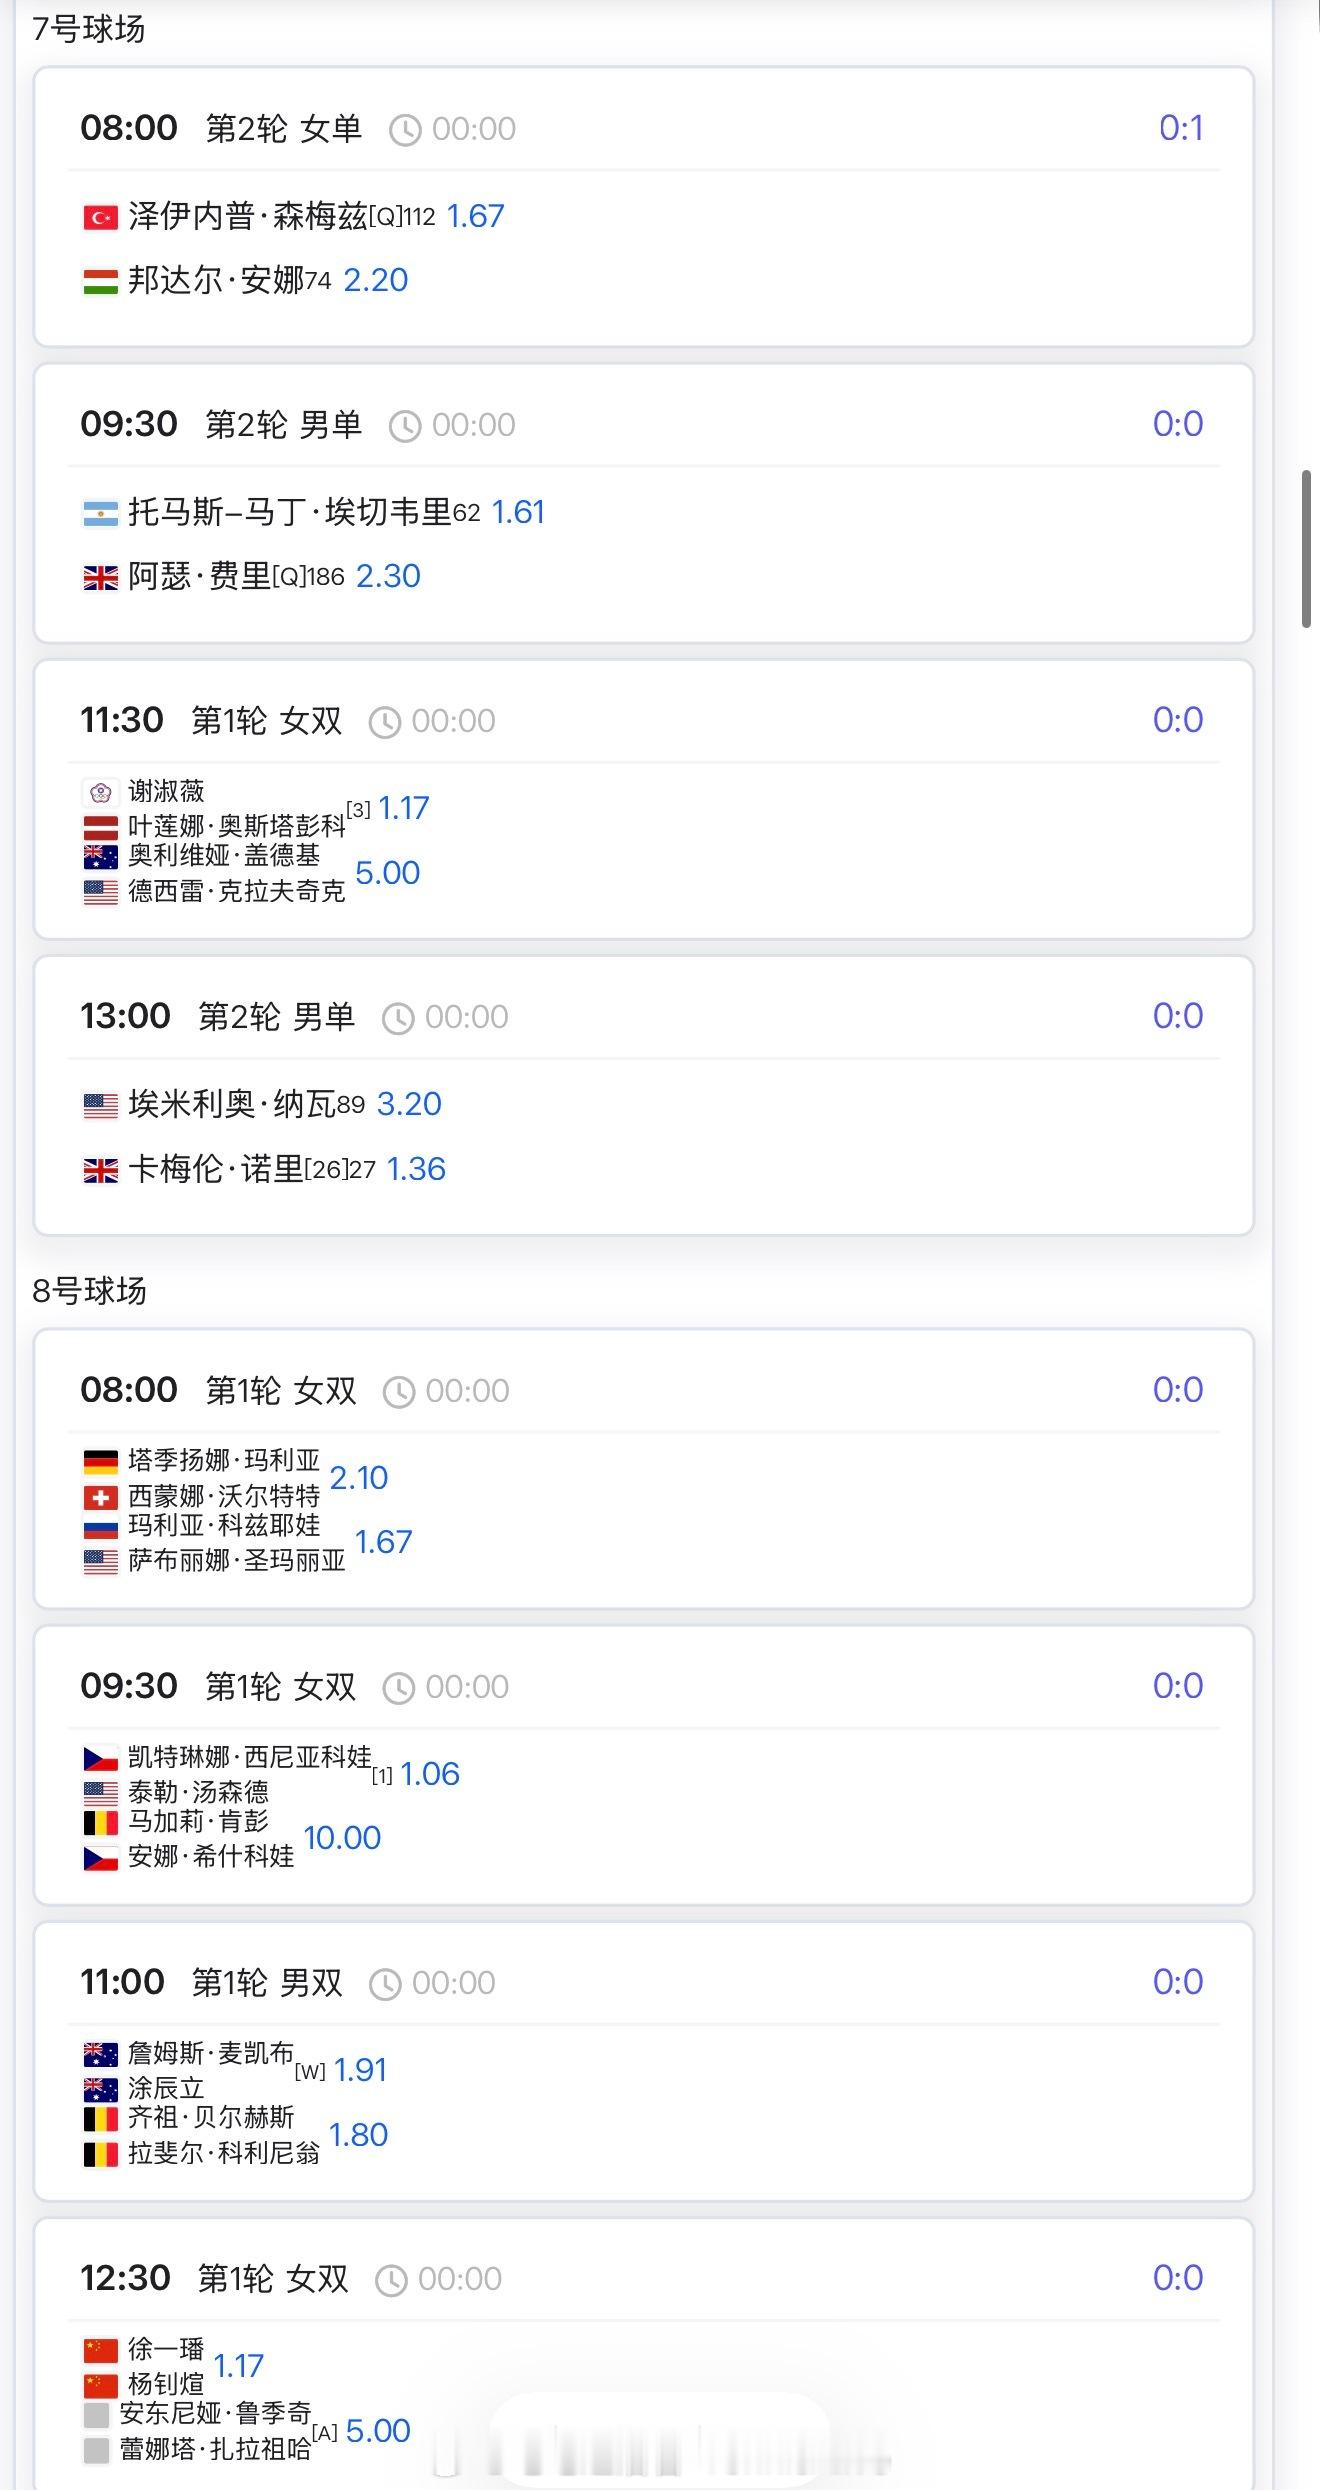Click odds 10.00 for the 马加莉·肯彭 pair
Image resolution: width=1320 pixels, height=2490 pixels.
(342, 1838)
